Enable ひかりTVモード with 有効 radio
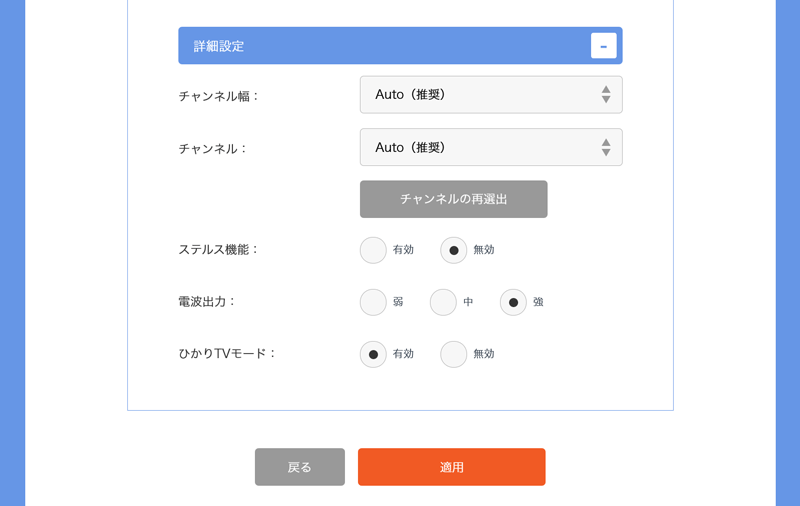 click(x=373, y=354)
